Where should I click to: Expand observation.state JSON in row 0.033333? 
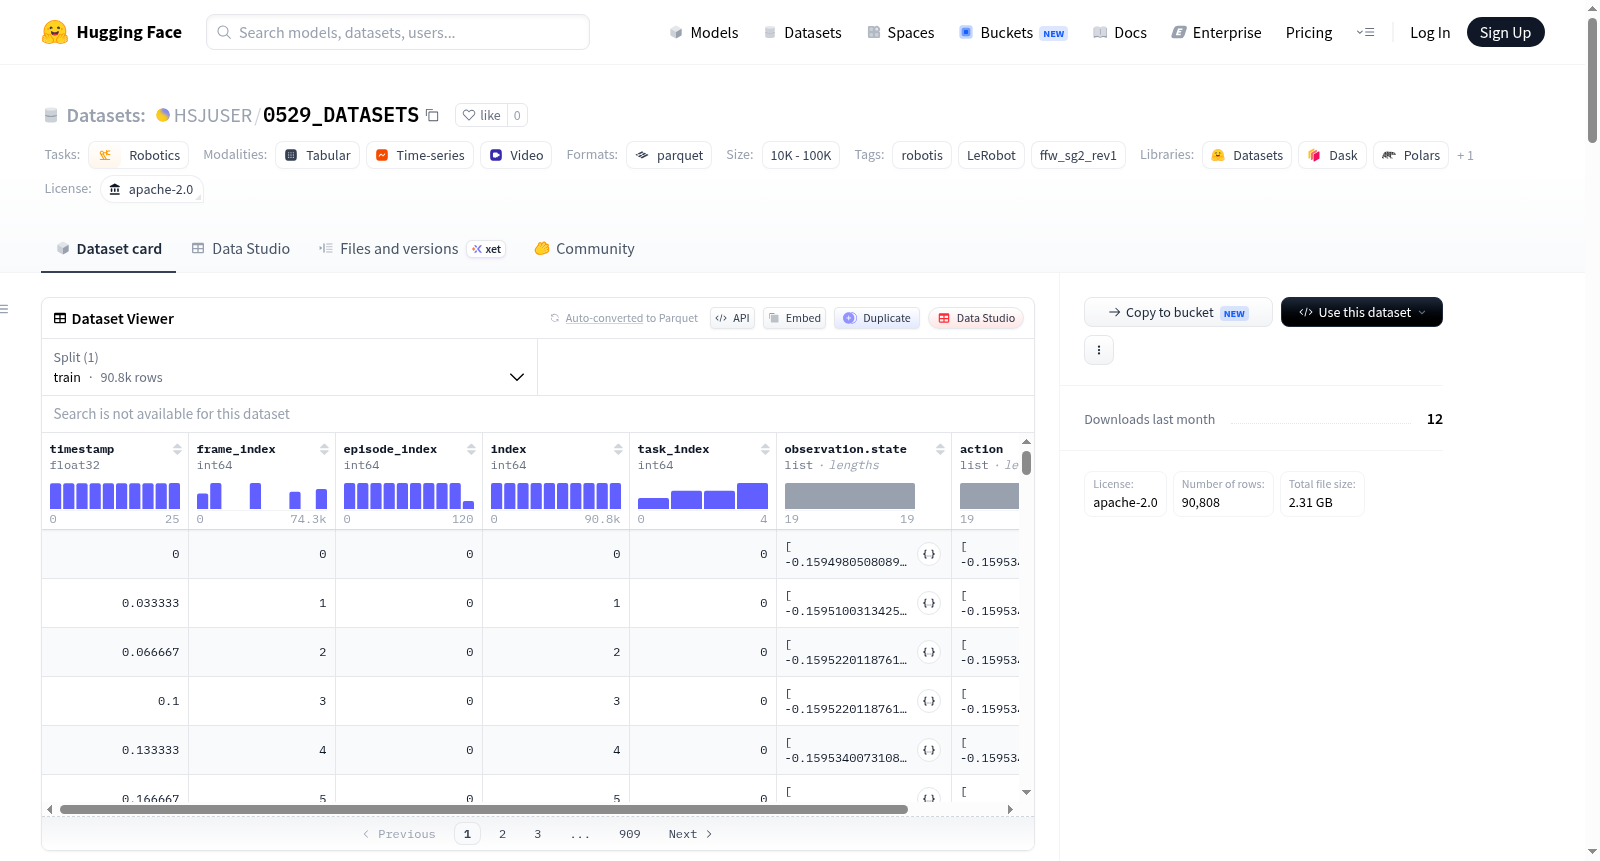pyautogui.click(x=929, y=603)
